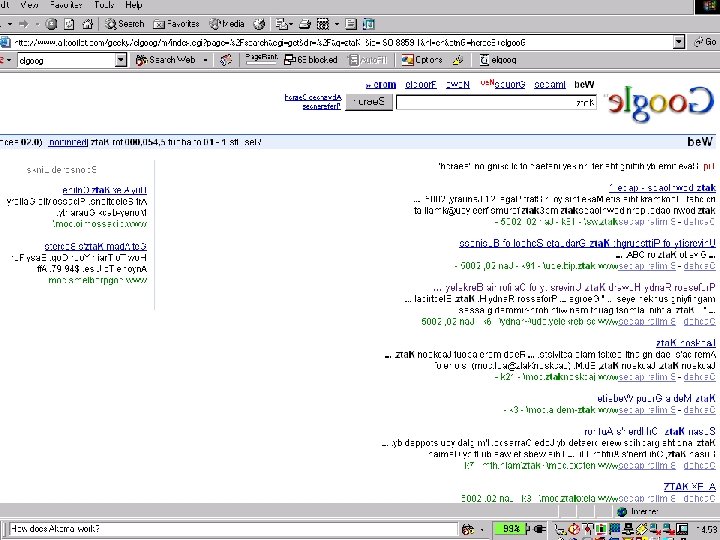This screenshot has width=720, height=540.
Task: Open the dropdown beside the deskbar search icon
Action: [482, 529]
